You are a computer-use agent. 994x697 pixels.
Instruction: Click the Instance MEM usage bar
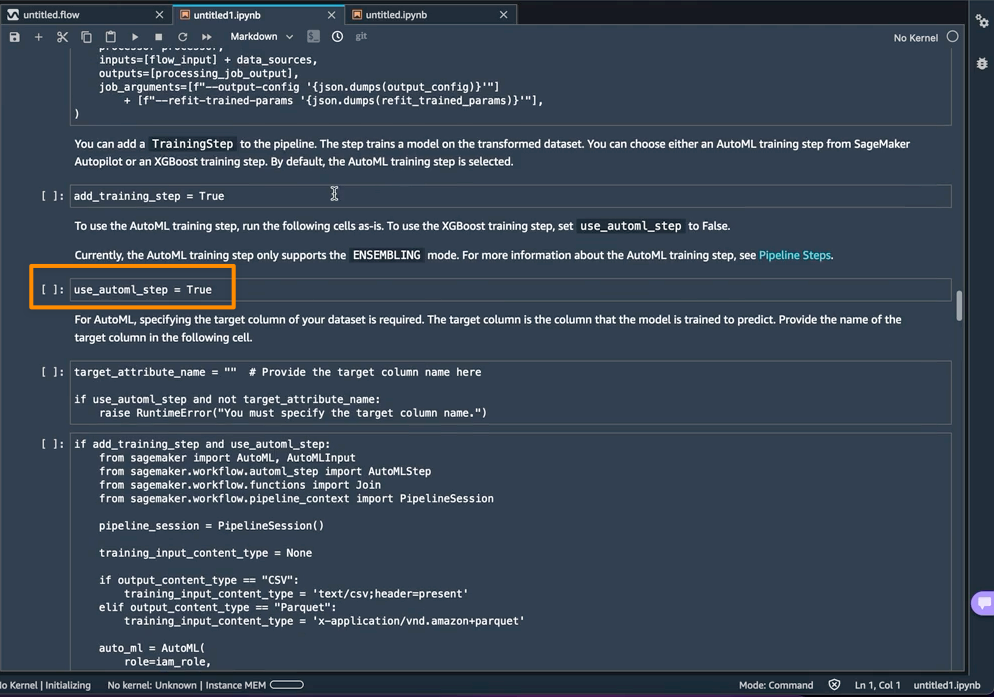[x=287, y=685]
